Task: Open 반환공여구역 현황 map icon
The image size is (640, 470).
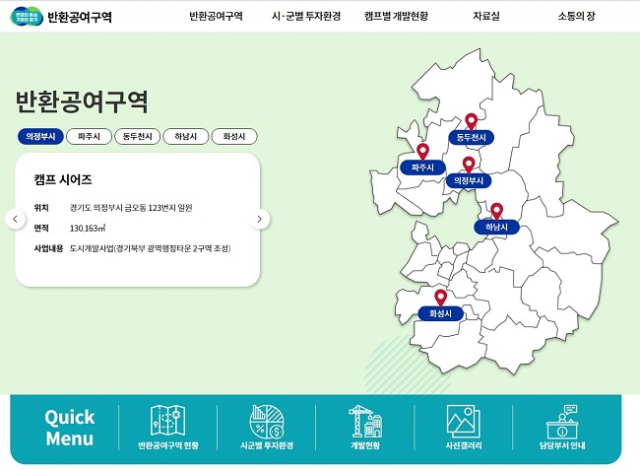Action: tap(168, 421)
